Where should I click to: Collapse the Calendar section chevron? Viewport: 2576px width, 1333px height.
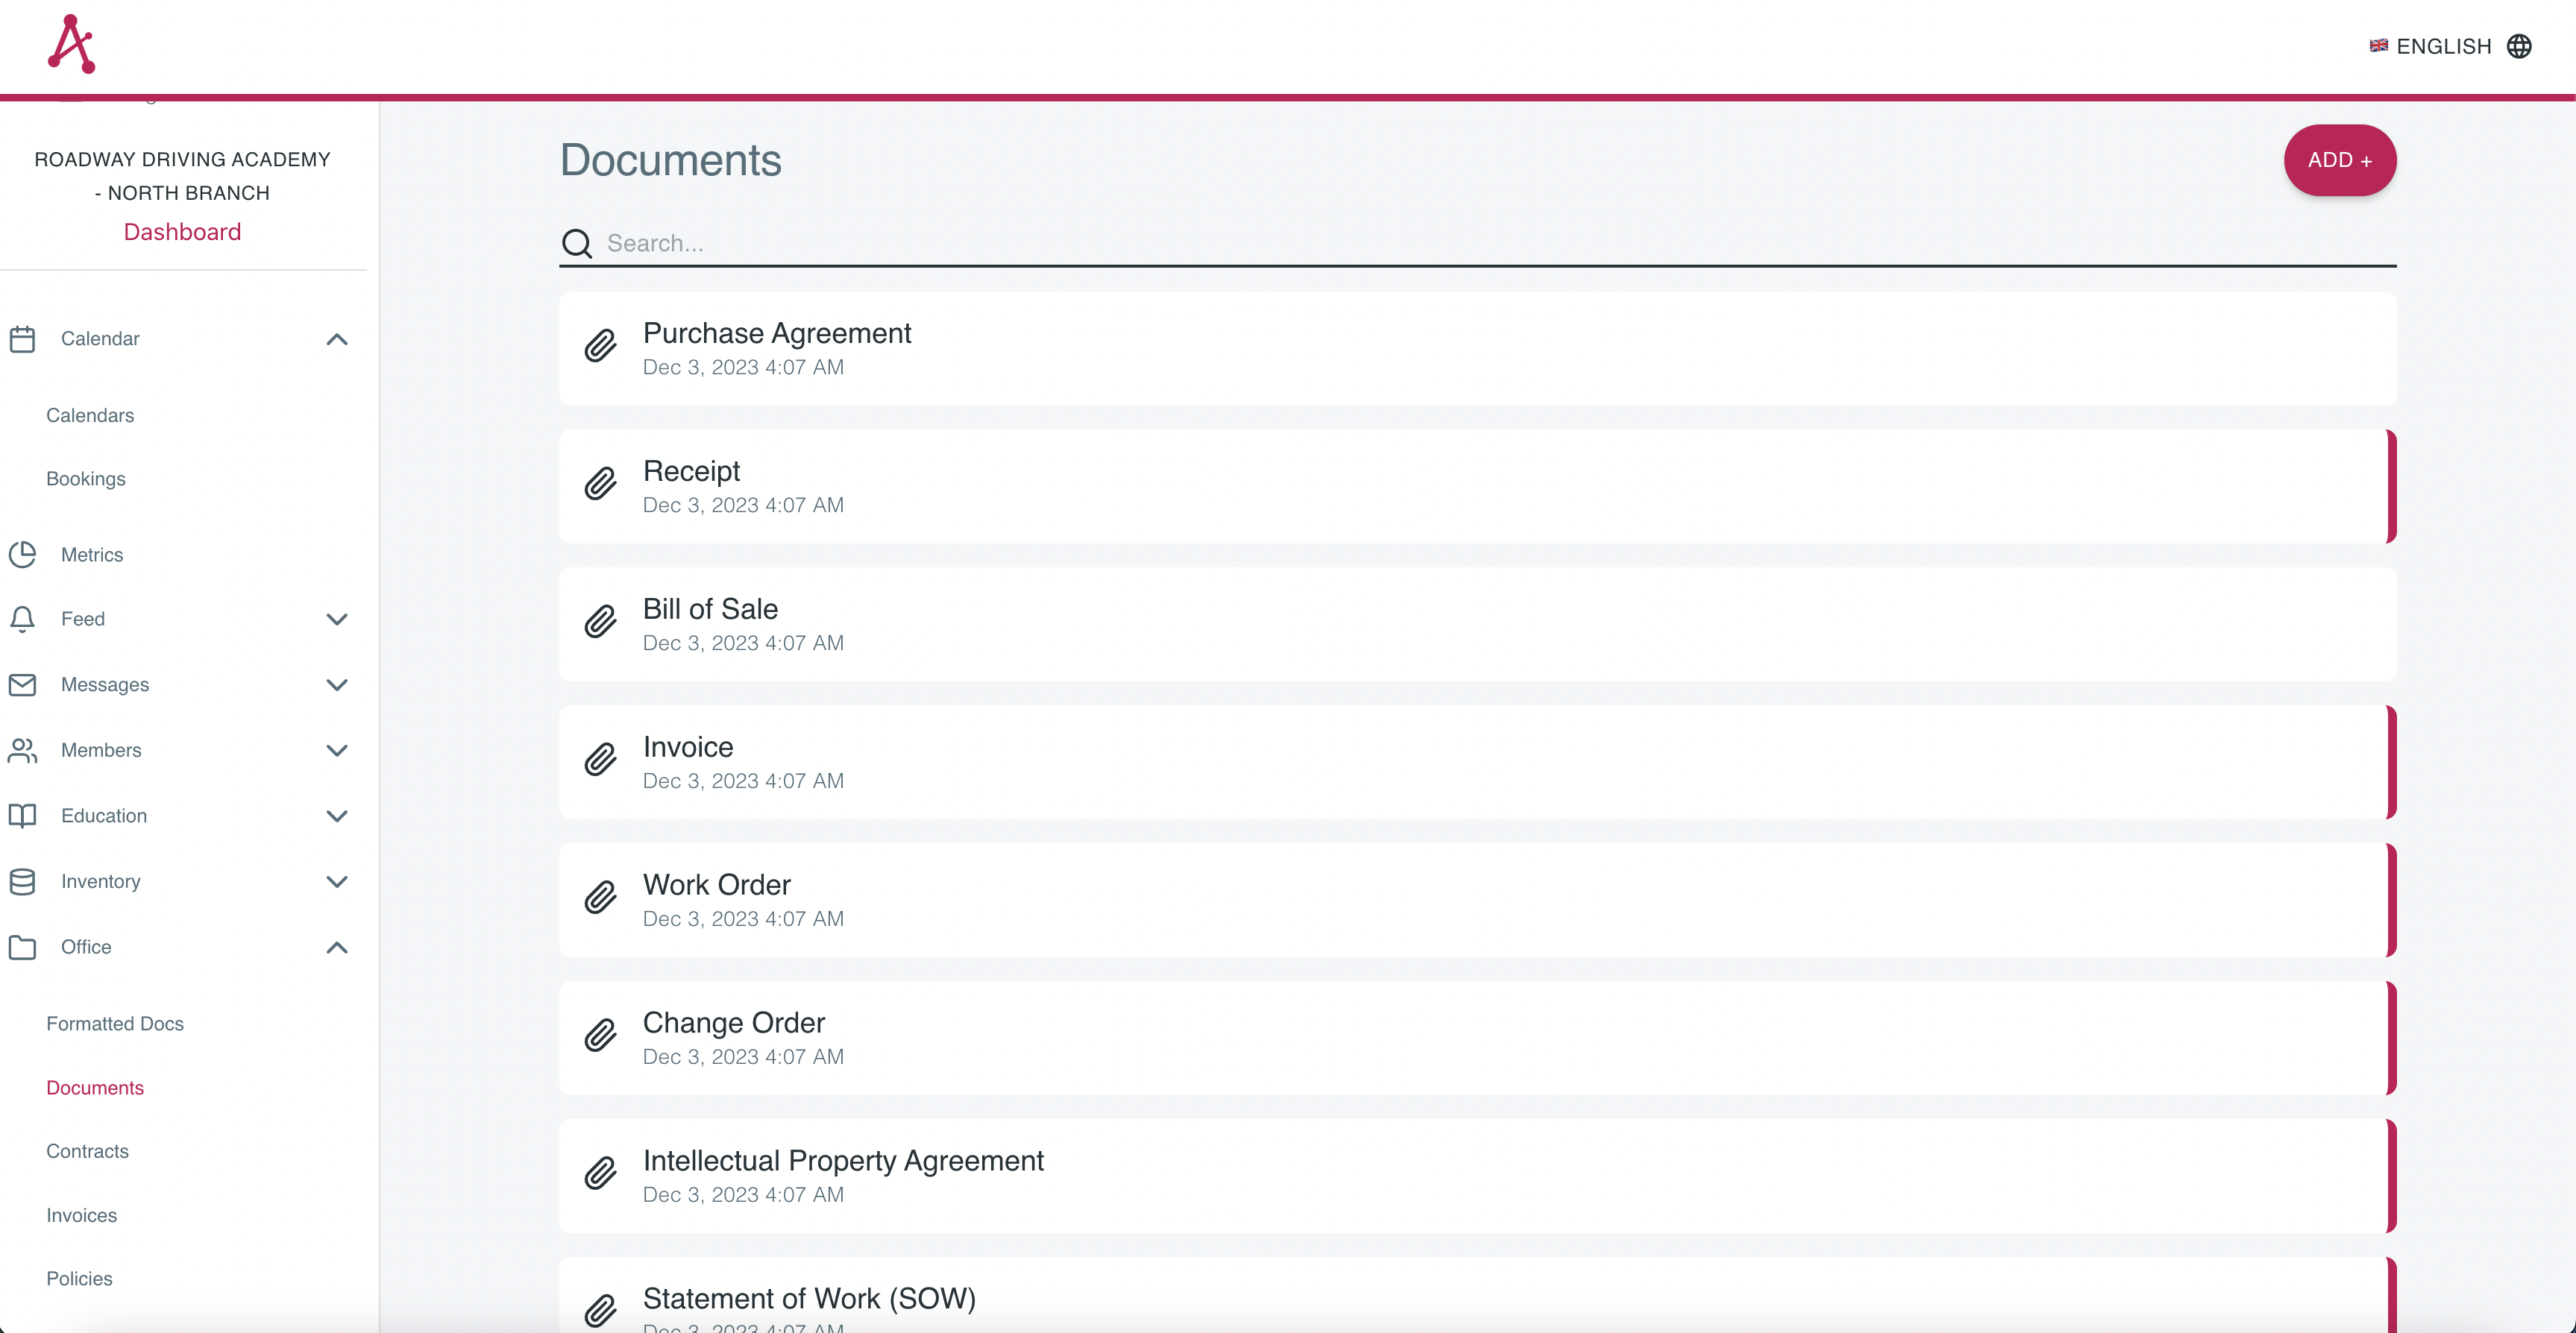pyautogui.click(x=337, y=339)
